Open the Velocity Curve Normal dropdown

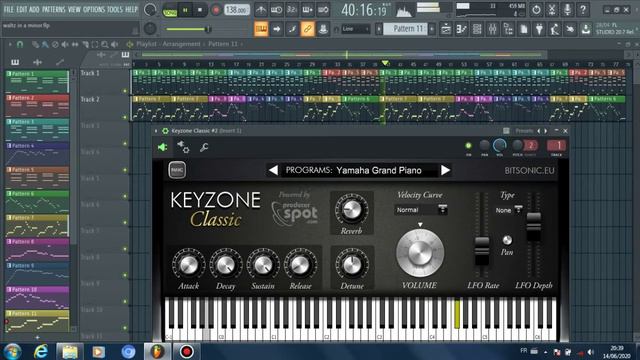click(x=421, y=210)
